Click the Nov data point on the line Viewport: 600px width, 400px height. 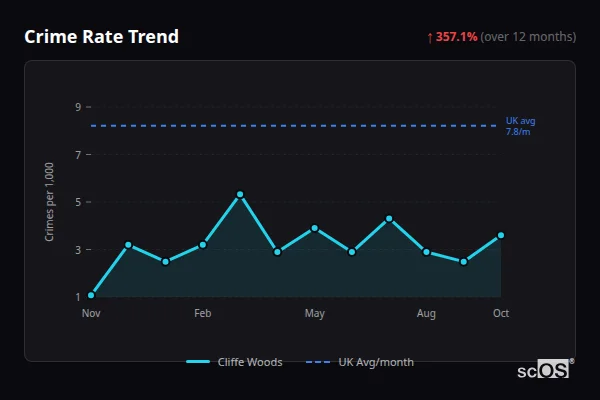click(x=91, y=295)
